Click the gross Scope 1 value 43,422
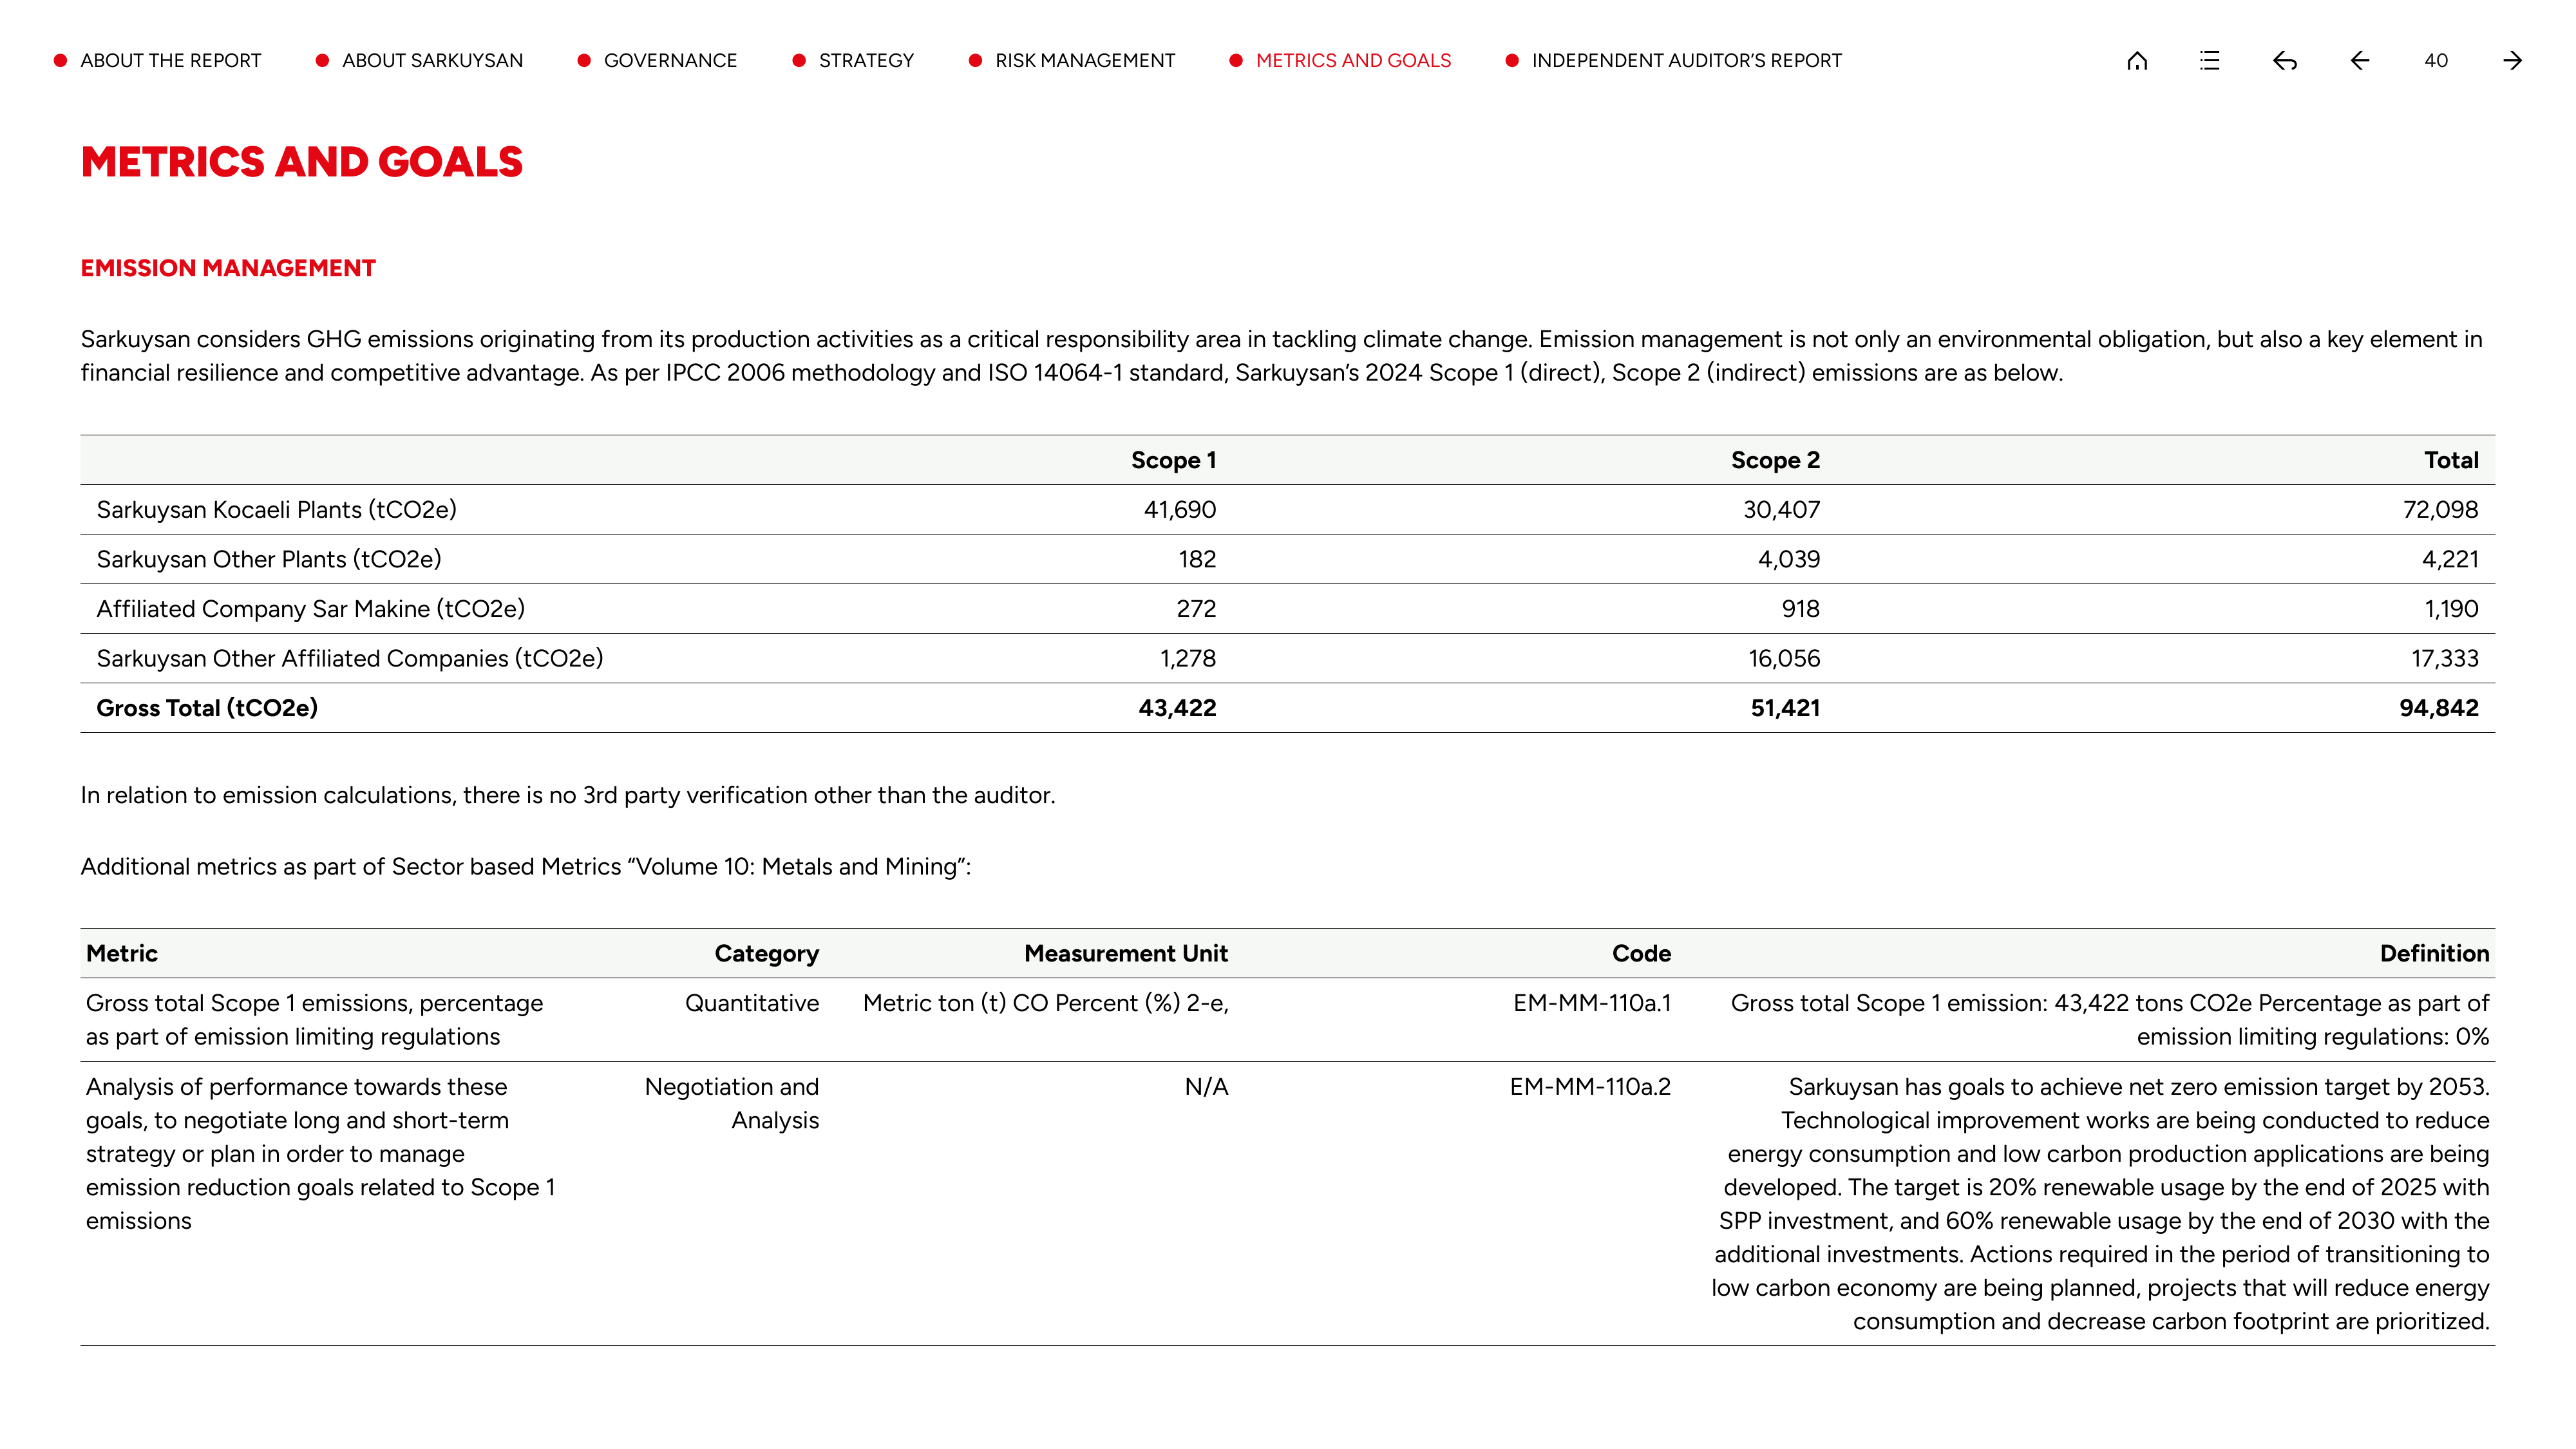Screen dimensions: 2576x1449 point(1177,708)
